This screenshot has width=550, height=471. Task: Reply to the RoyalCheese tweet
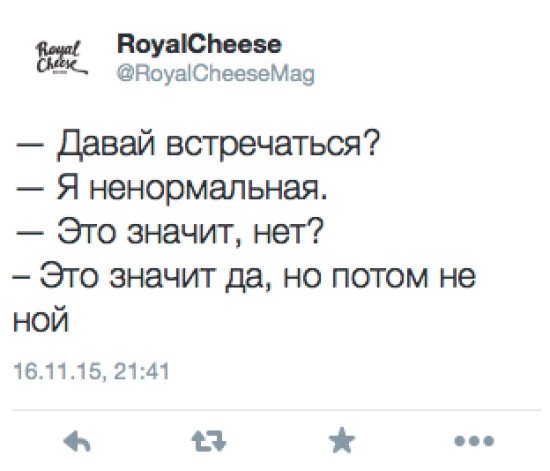[77, 440]
